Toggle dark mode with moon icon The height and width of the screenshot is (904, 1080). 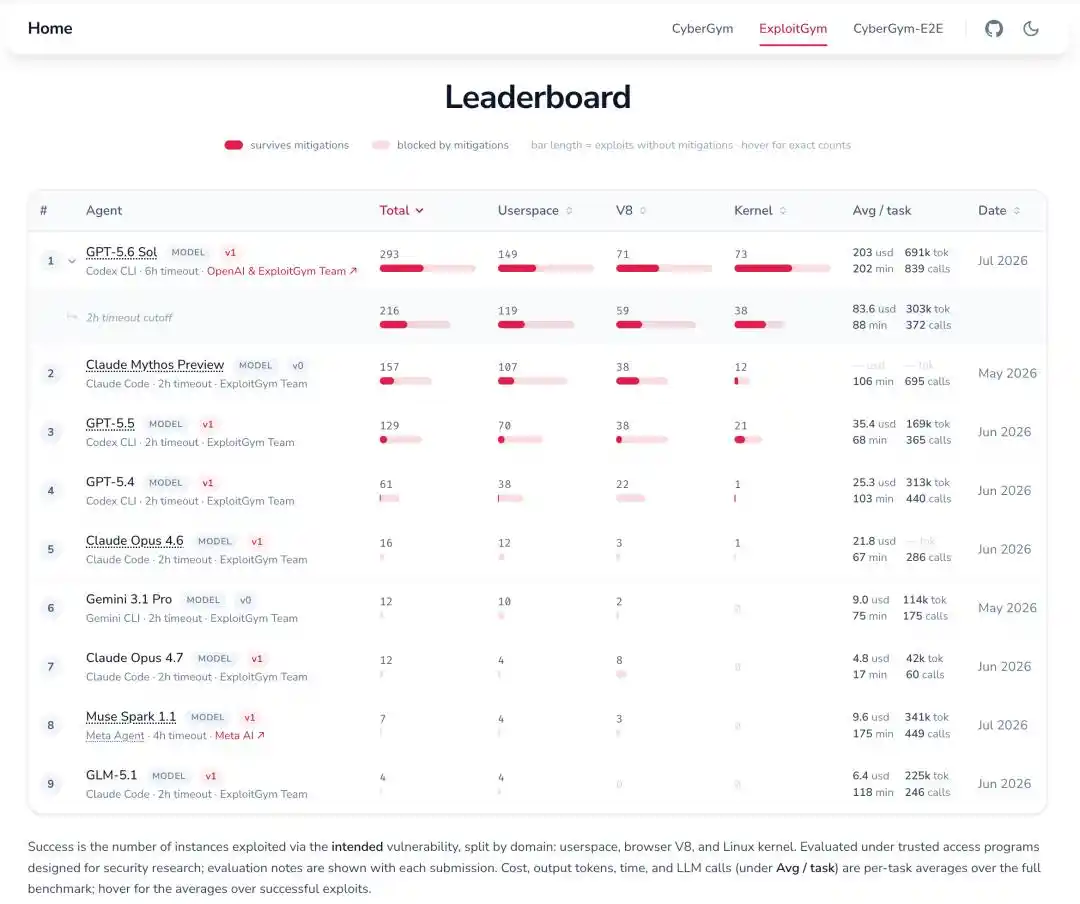click(1030, 28)
